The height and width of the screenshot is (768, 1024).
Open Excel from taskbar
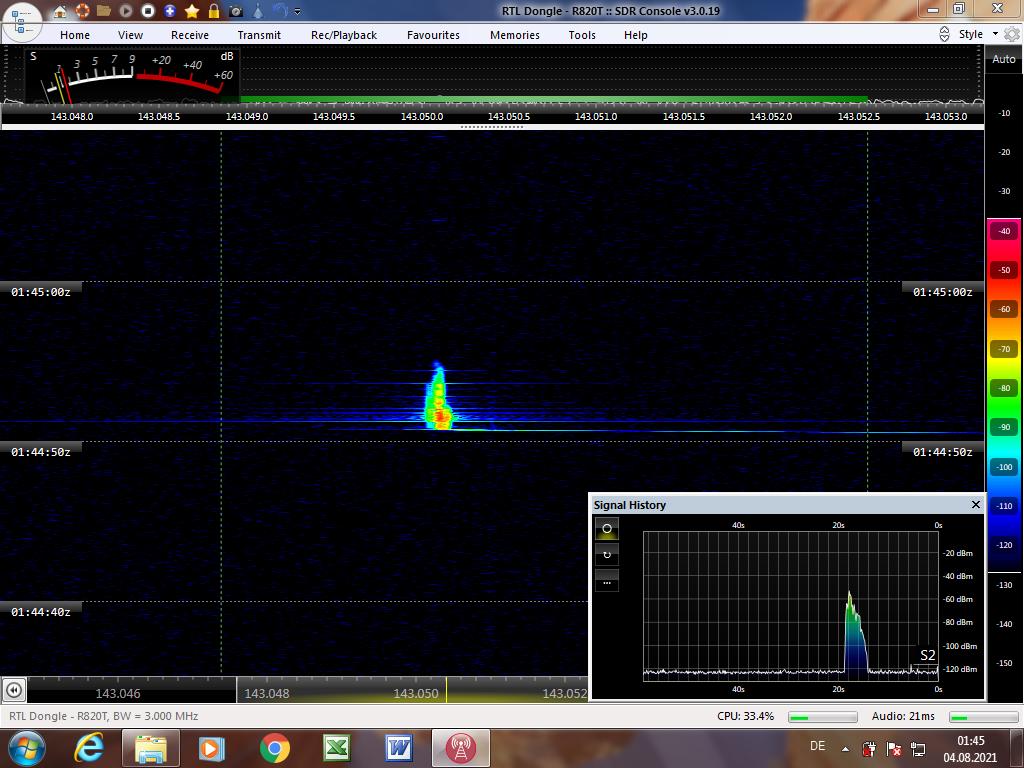(336, 748)
